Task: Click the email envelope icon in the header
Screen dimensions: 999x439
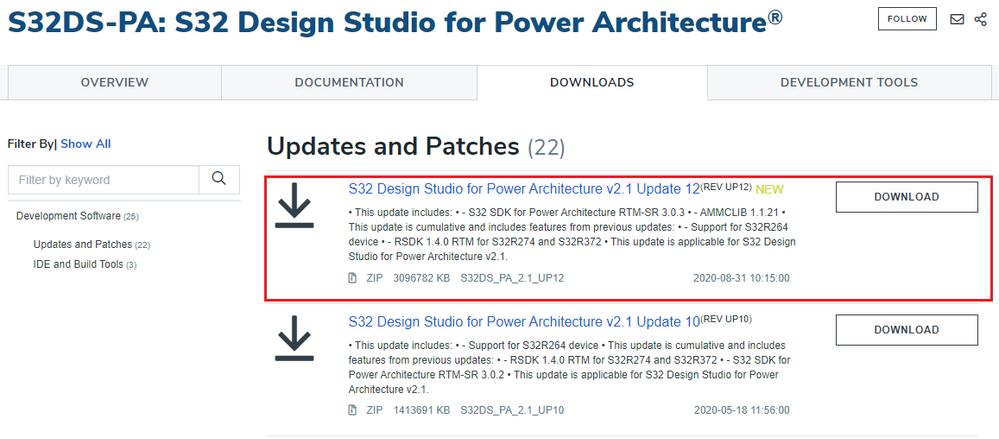Action: 957,19
